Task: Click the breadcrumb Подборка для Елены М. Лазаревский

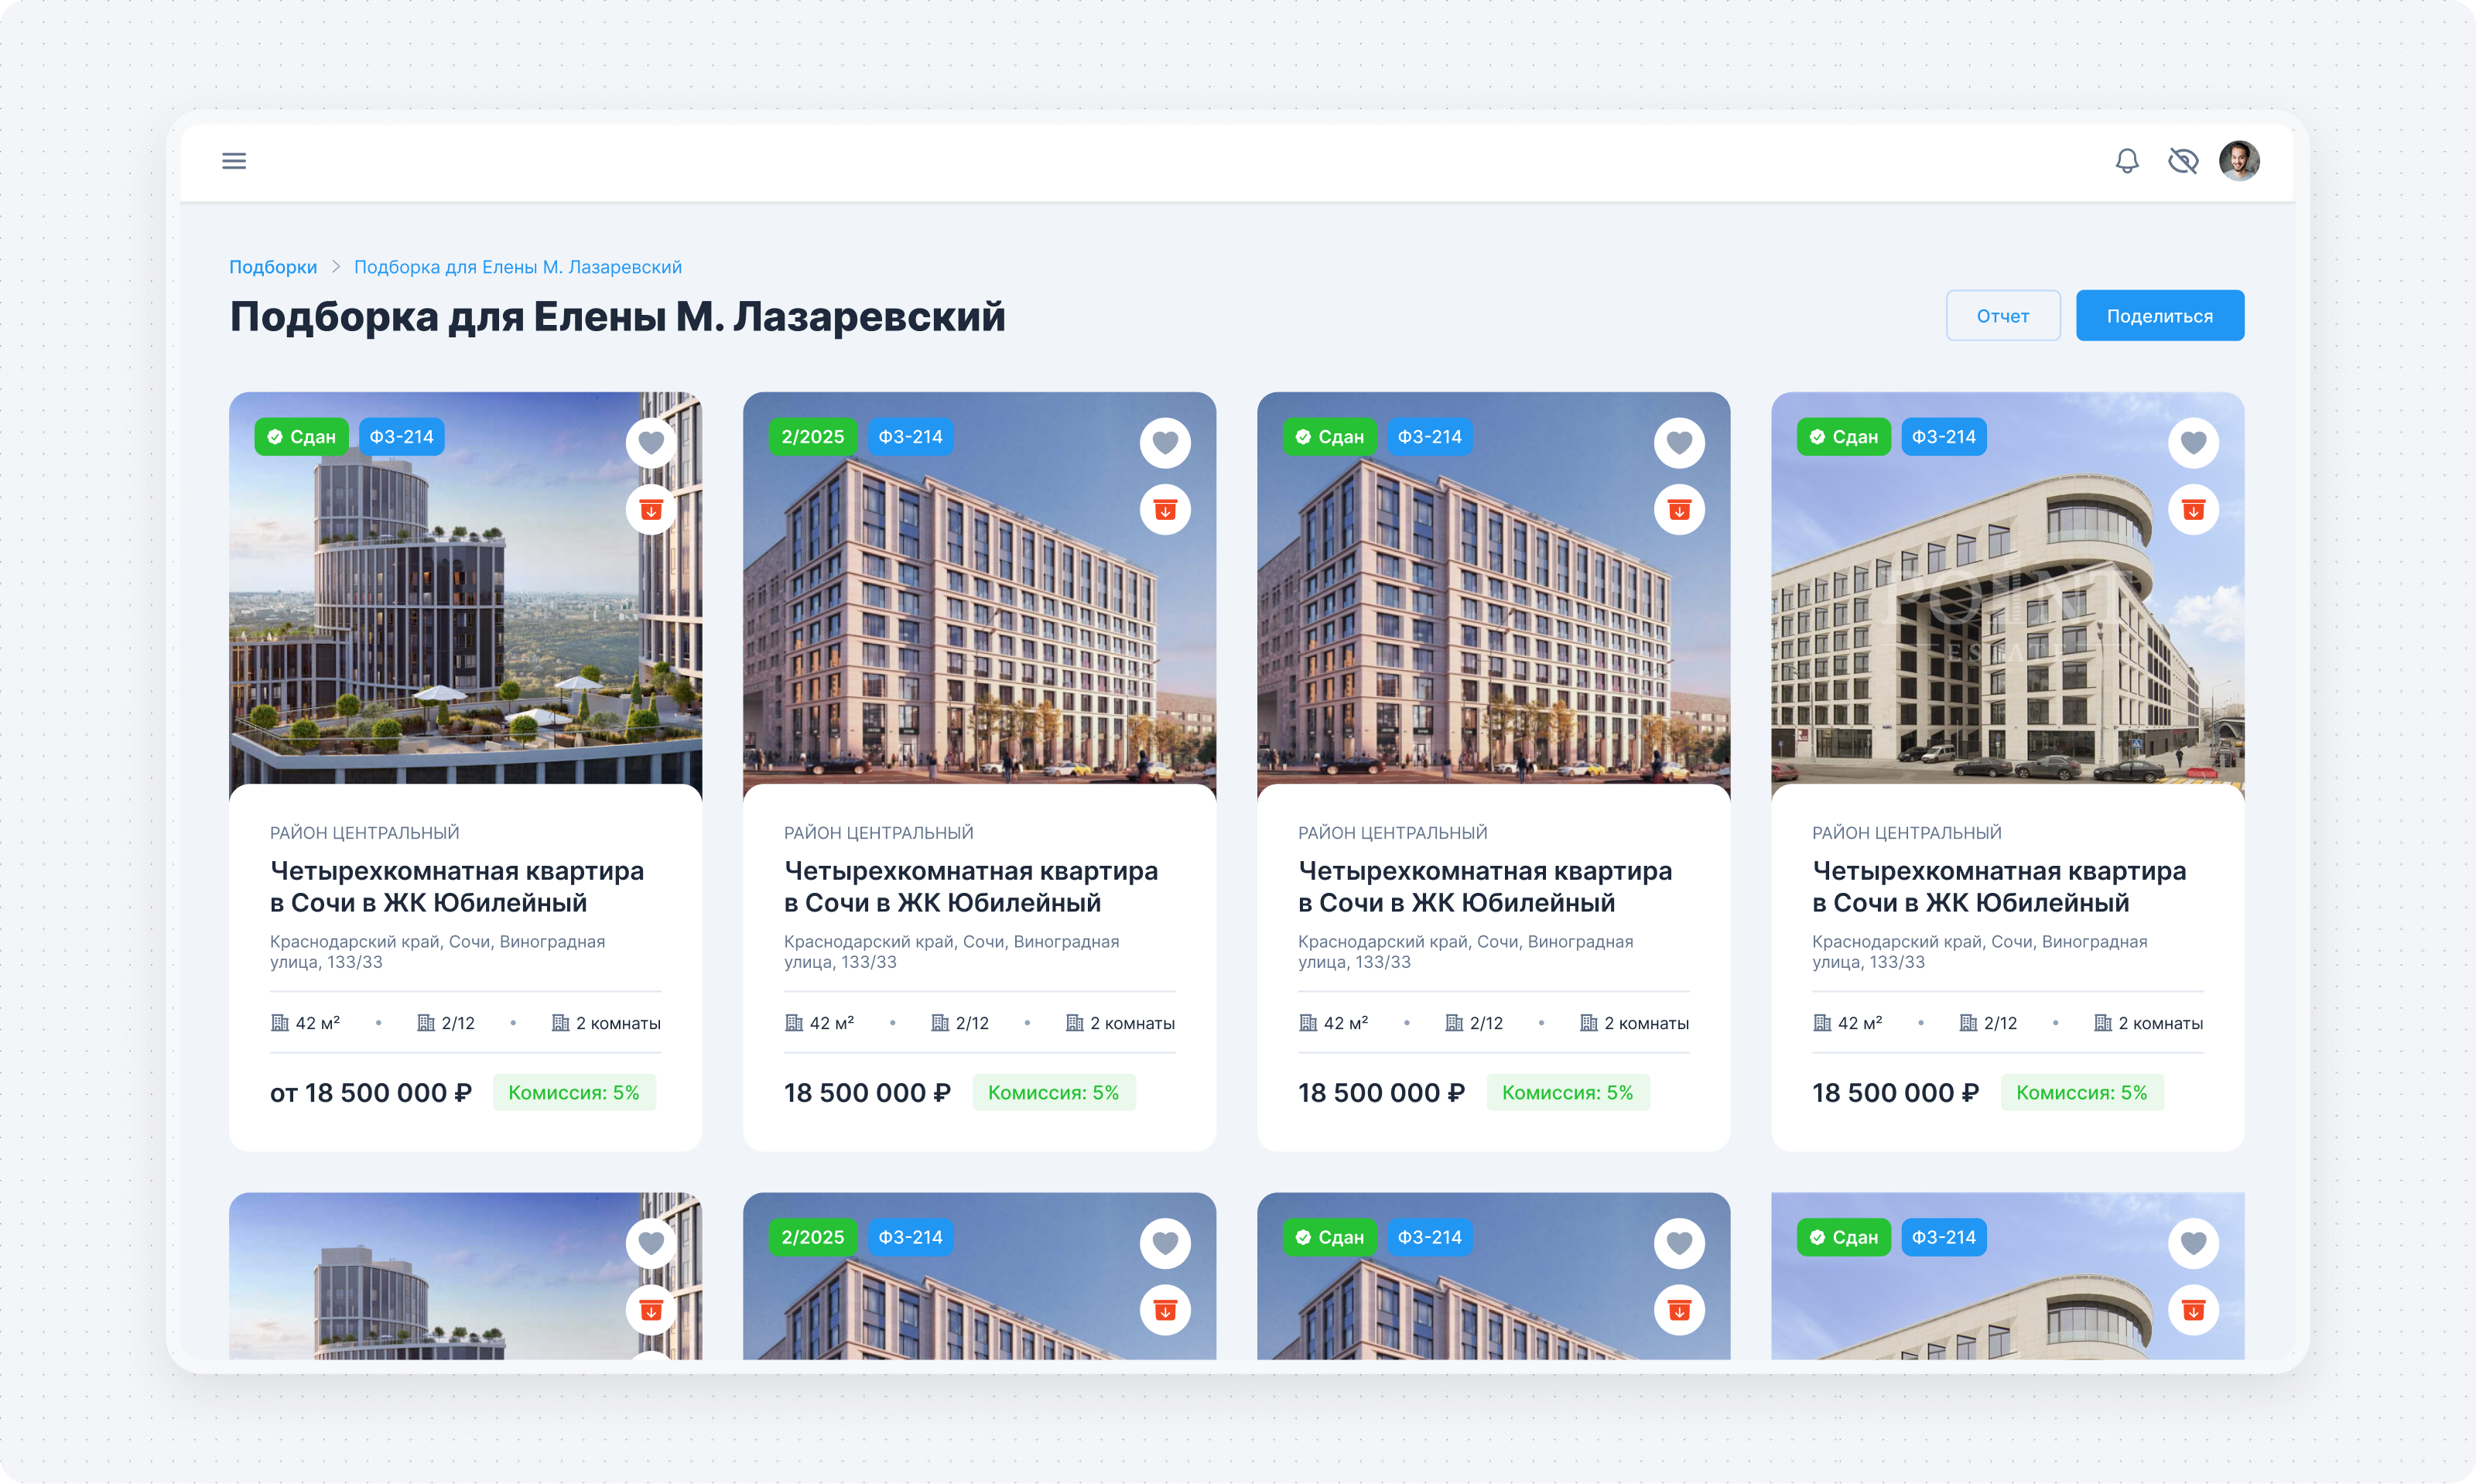Action: pos(518,266)
